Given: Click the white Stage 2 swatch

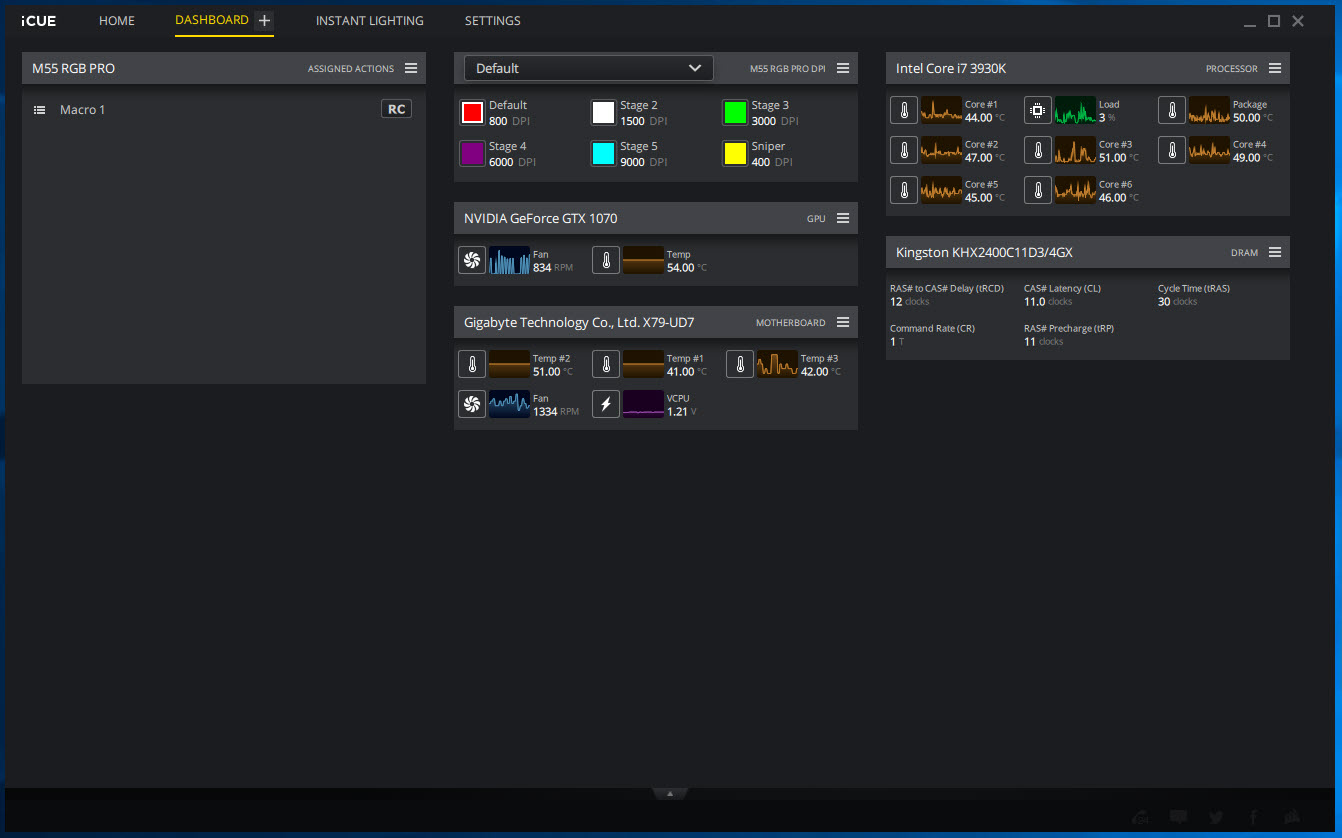Looking at the screenshot, I should tap(603, 112).
